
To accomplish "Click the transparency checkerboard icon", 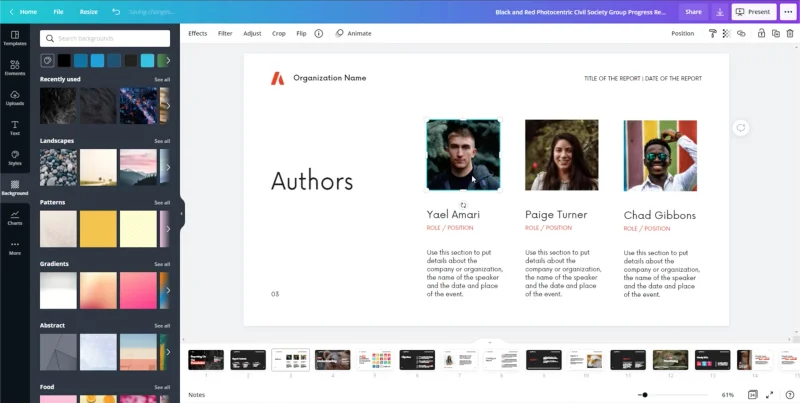I will pyautogui.click(x=727, y=33).
